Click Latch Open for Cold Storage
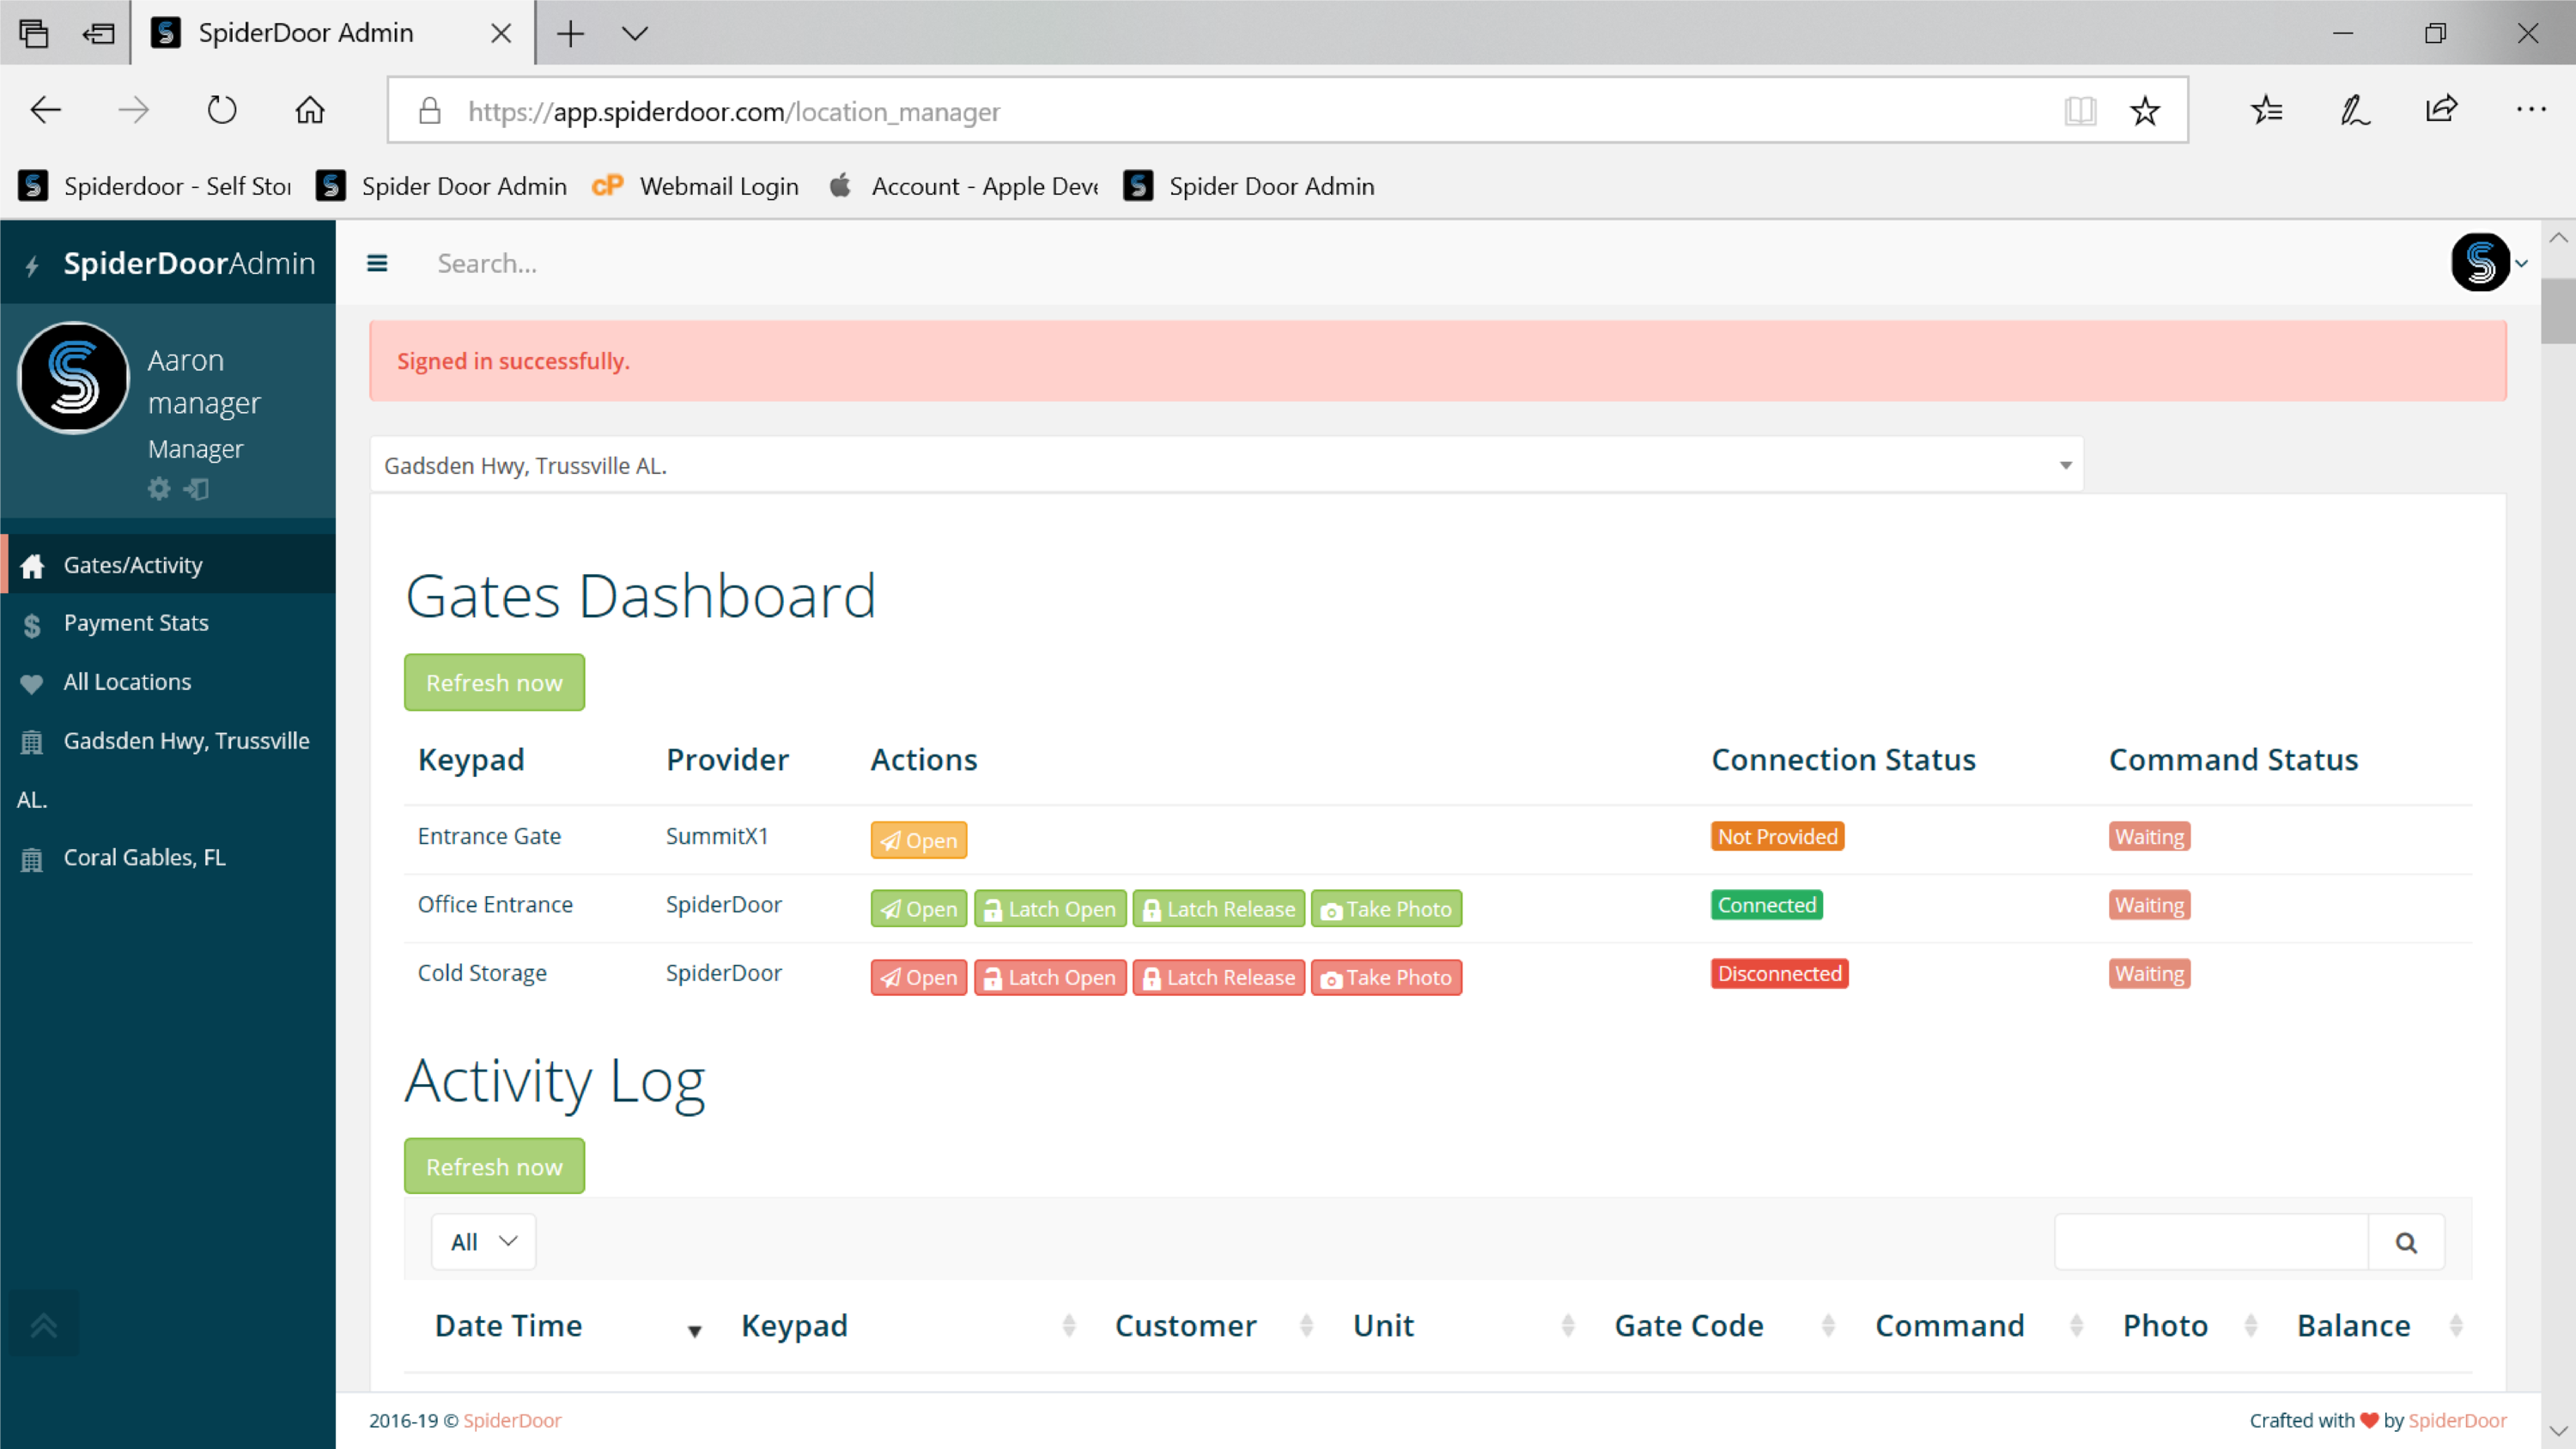 tap(1050, 977)
